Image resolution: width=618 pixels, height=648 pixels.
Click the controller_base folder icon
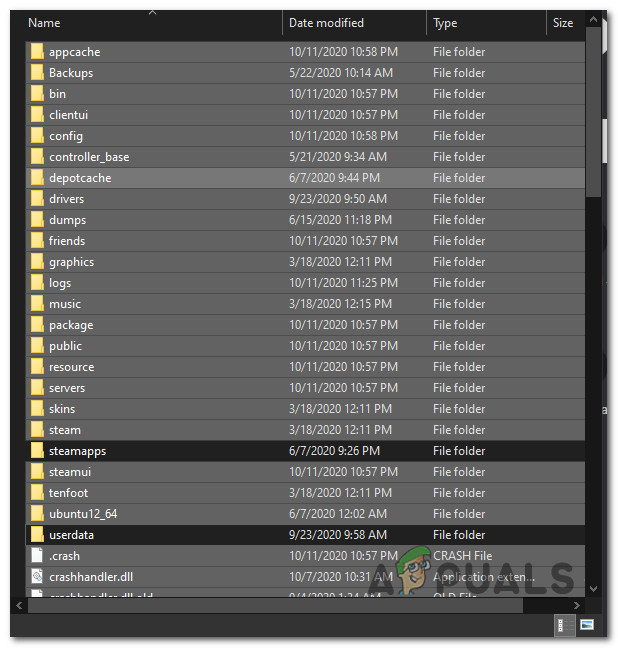pos(37,157)
